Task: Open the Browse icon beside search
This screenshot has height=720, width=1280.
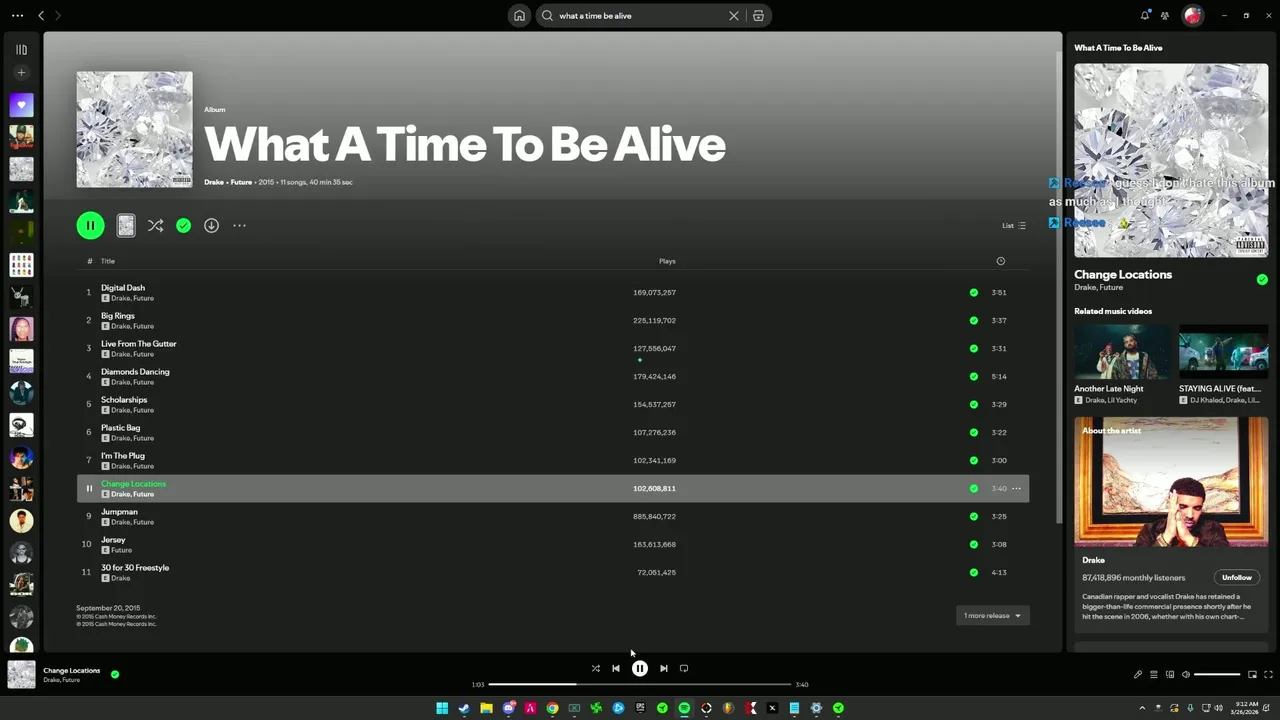Action: pos(758,16)
